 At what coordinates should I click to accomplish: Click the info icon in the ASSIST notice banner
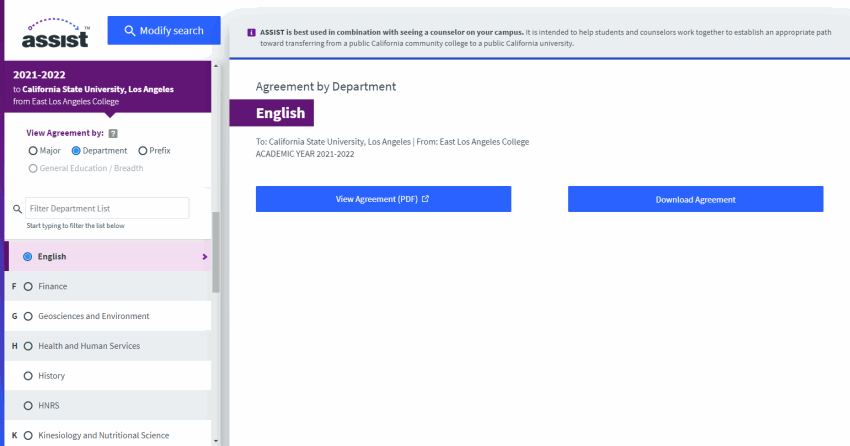[x=251, y=33]
